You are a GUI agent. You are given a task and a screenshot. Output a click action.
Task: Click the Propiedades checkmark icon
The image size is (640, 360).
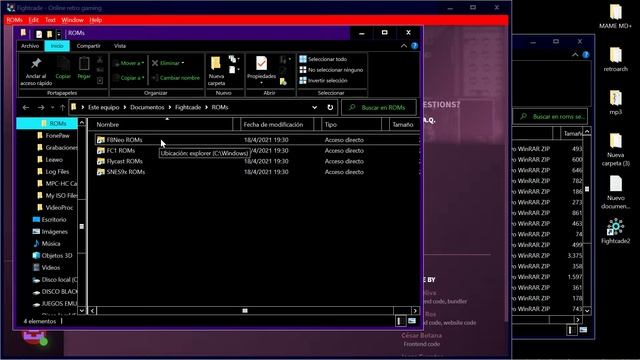pyautogui.click(x=261, y=64)
